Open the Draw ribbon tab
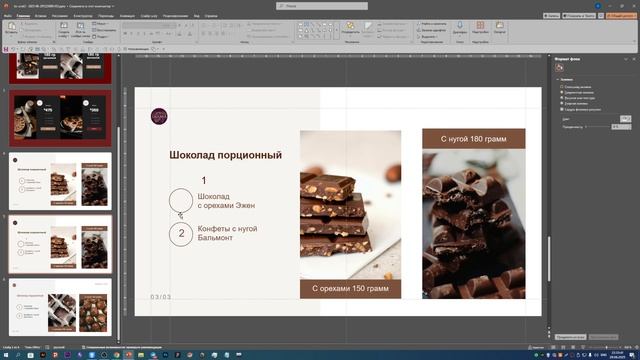The image size is (640, 360). pos(60,16)
